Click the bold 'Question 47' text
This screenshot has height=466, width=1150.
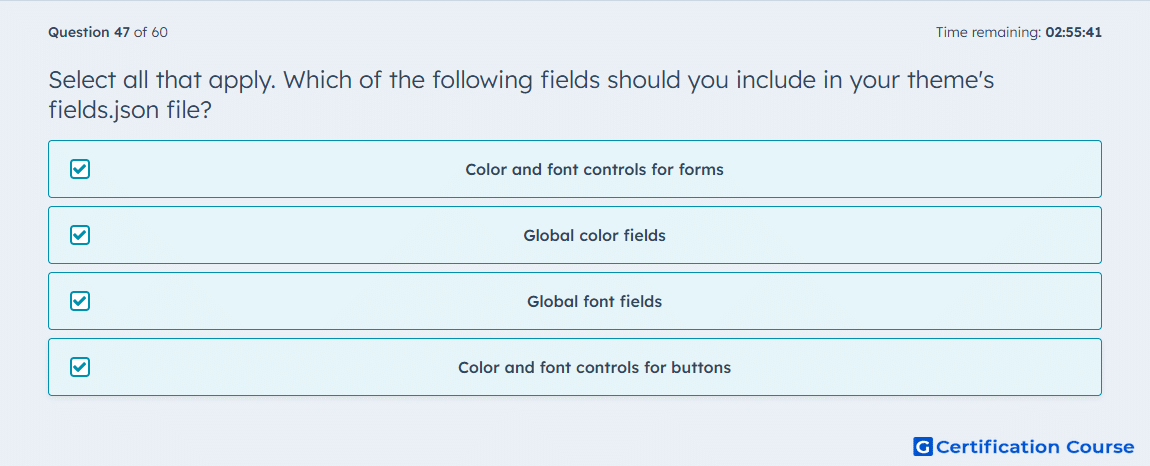pos(89,32)
